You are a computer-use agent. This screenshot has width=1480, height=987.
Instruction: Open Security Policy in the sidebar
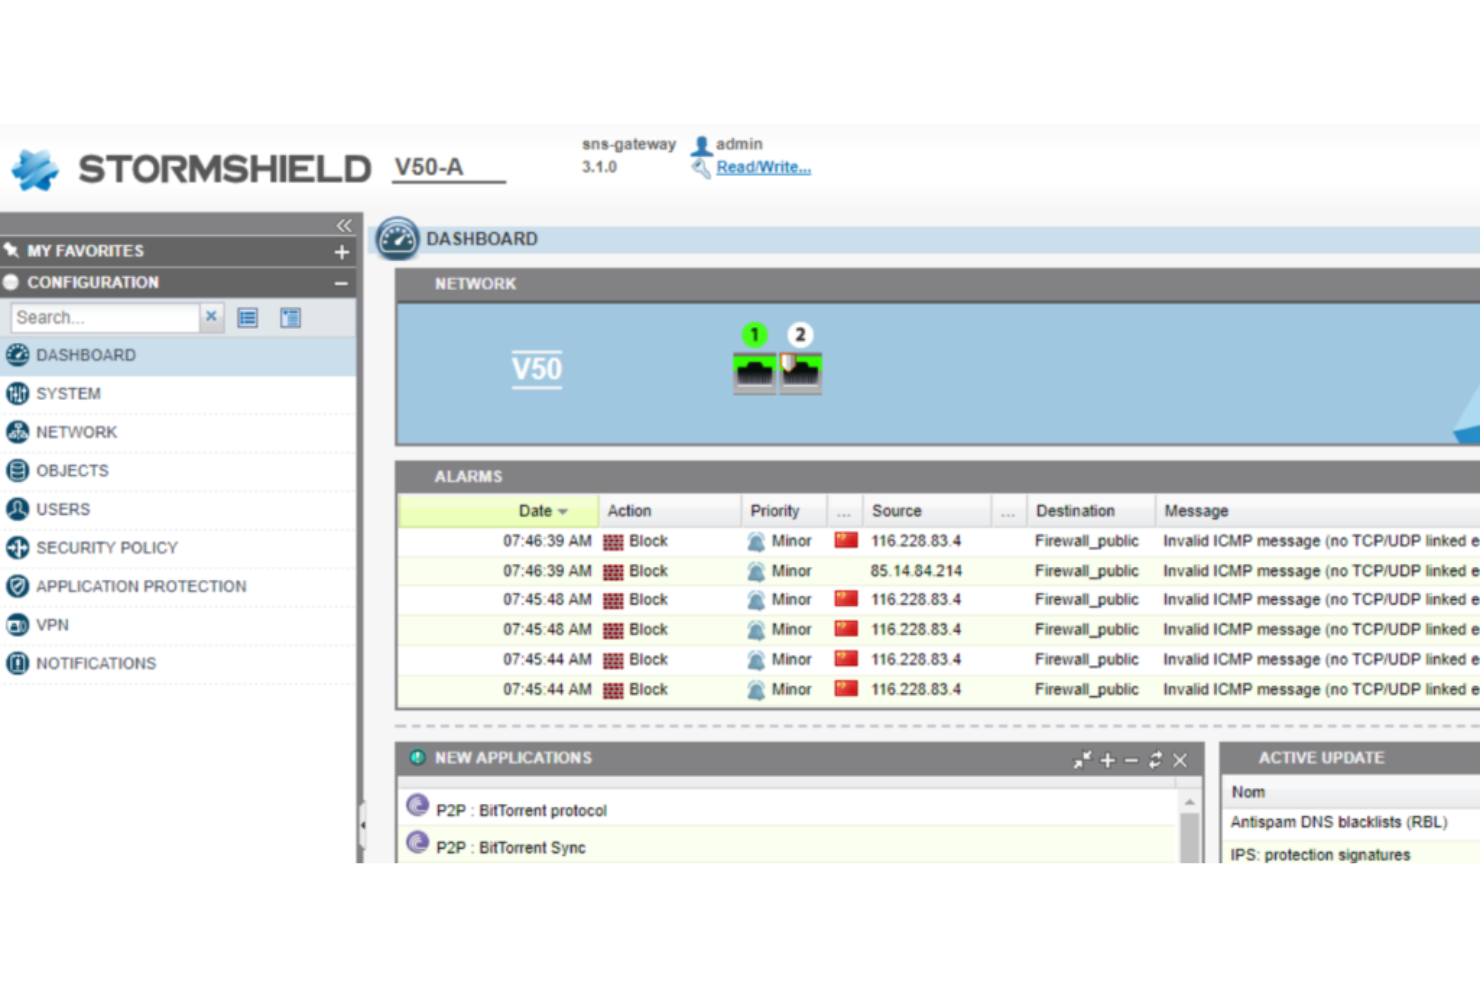tap(178, 548)
